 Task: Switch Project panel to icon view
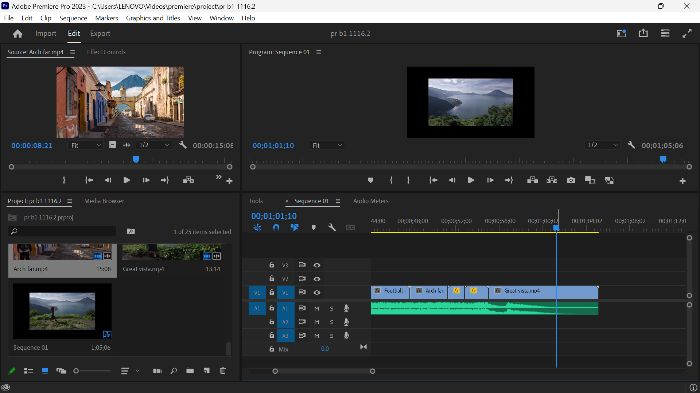point(45,371)
